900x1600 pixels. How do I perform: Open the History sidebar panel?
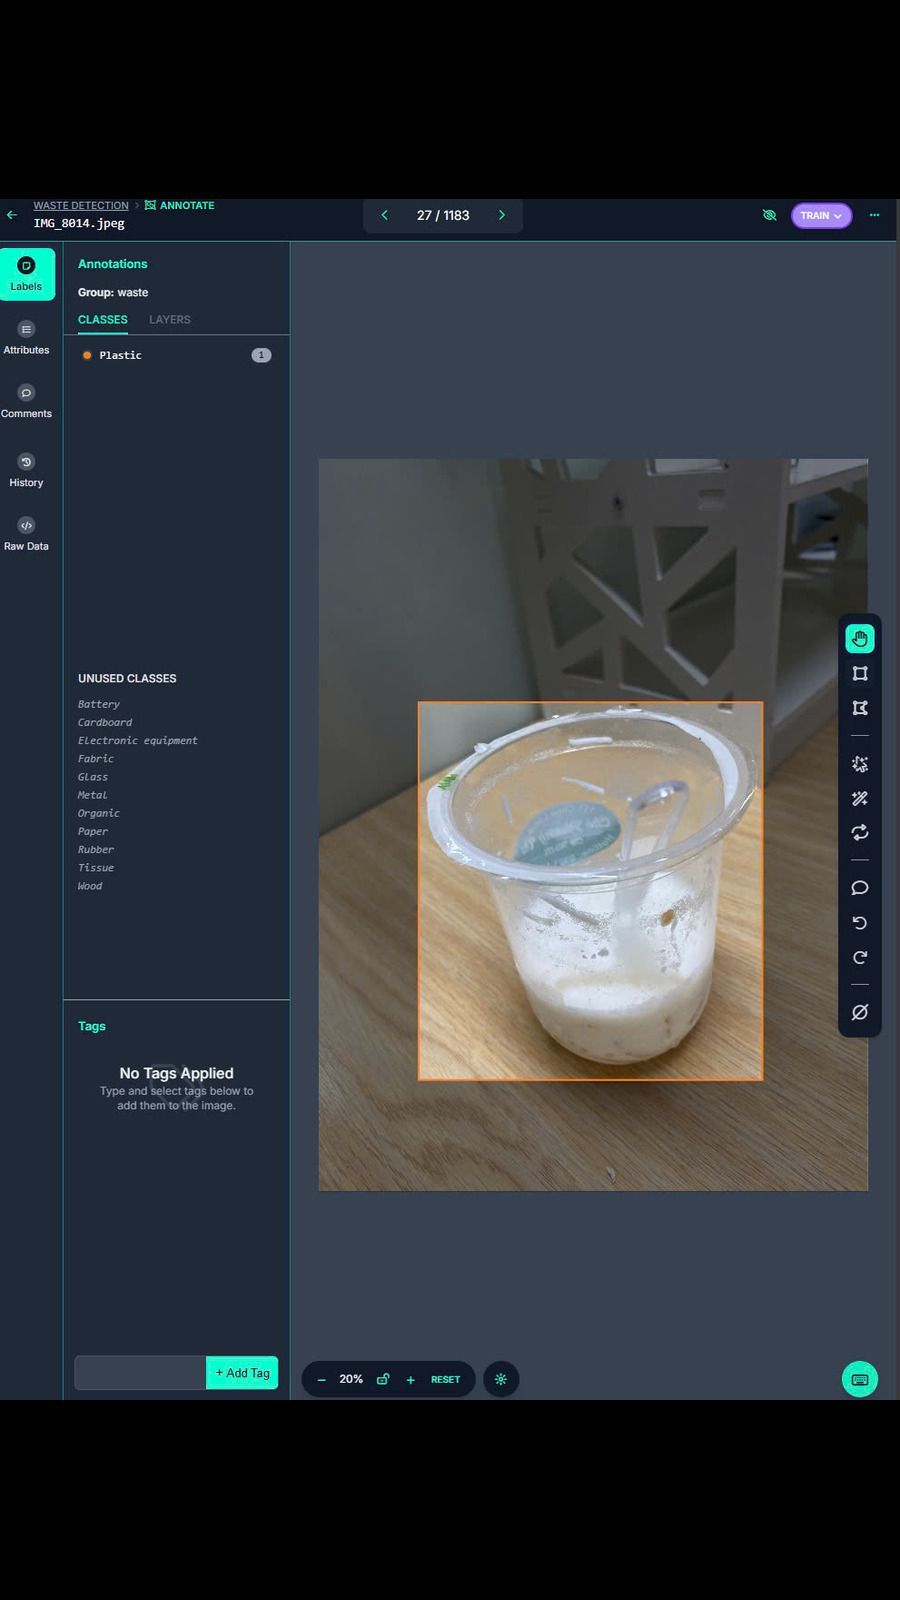(x=27, y=470)
